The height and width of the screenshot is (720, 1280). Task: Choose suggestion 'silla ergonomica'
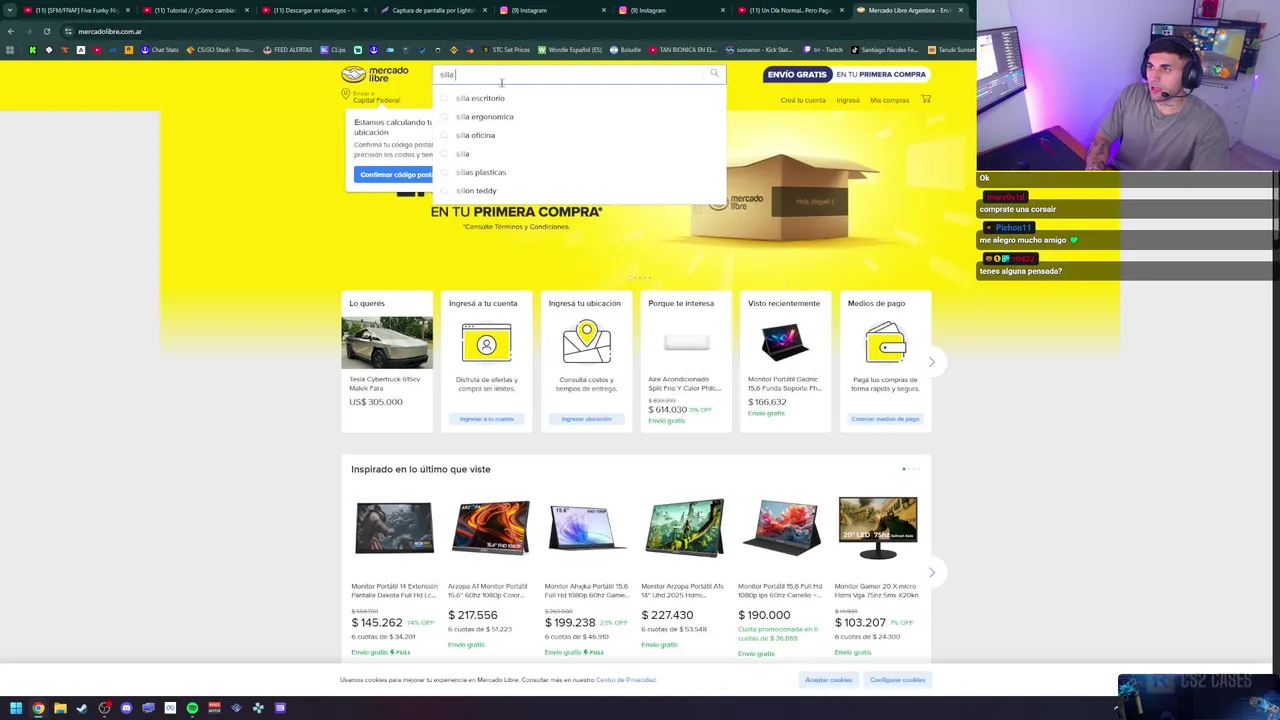[580, 117]
